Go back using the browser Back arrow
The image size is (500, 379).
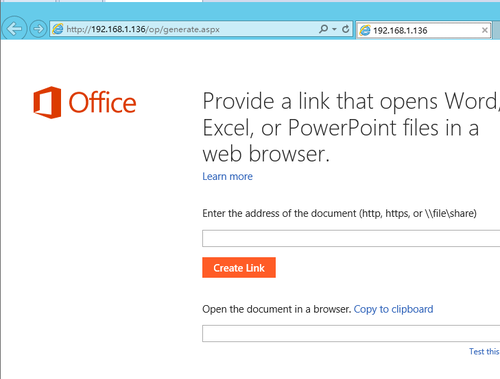14,29
